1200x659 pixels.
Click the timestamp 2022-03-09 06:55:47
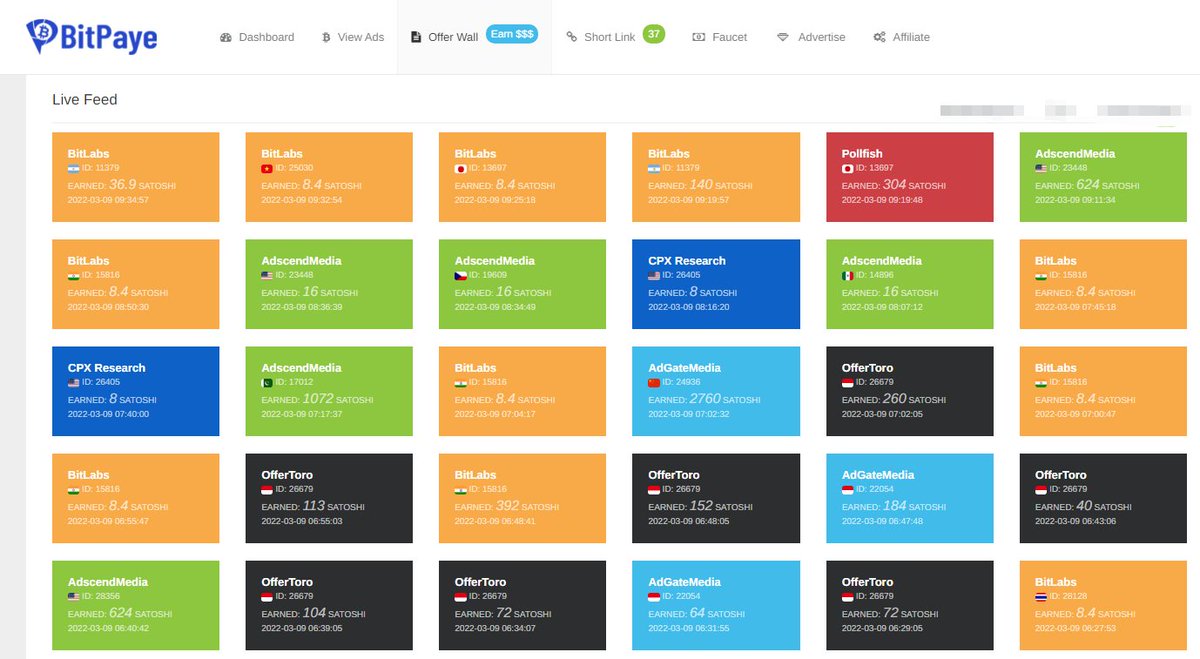pyautogui.click(x=108, y=521)
